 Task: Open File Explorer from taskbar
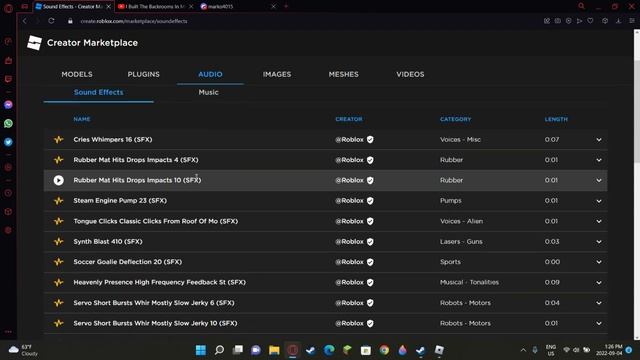click(x=274, y=350)
